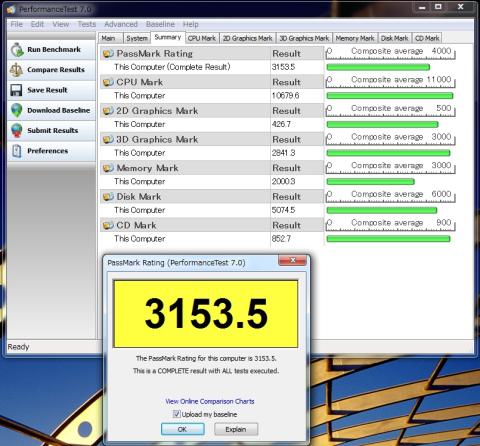Click the Run Benchmark button label

point(54,49)
